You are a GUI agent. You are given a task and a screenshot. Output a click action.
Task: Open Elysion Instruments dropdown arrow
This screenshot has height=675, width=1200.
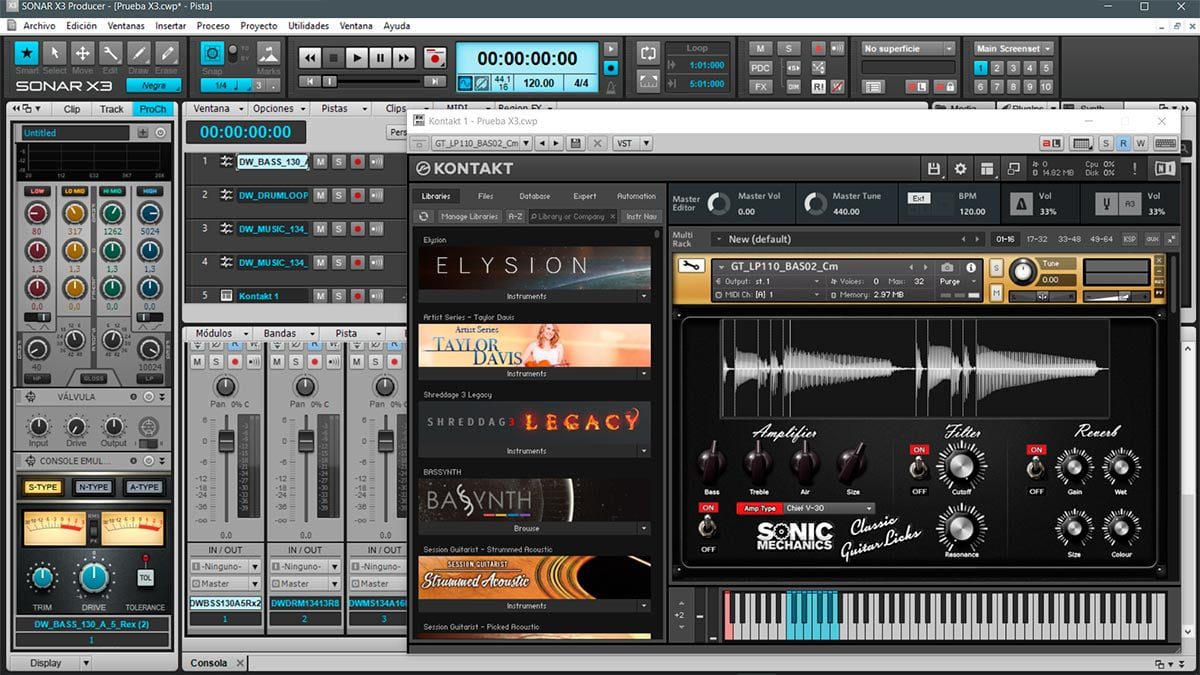coord(644,296)
